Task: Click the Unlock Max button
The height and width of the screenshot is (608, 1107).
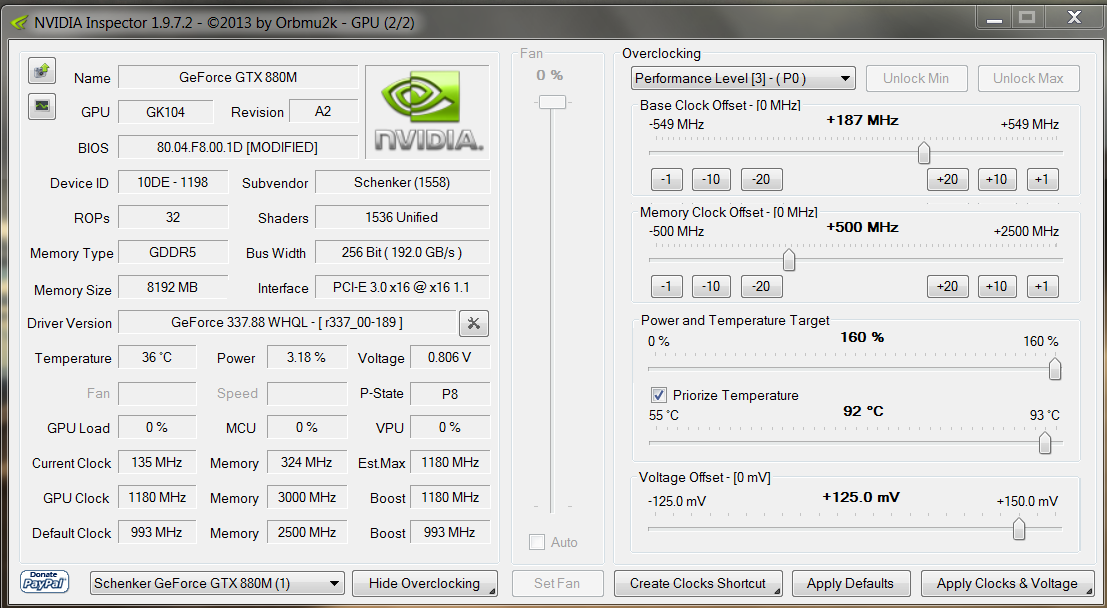Action: click(x=1029, y=78)
